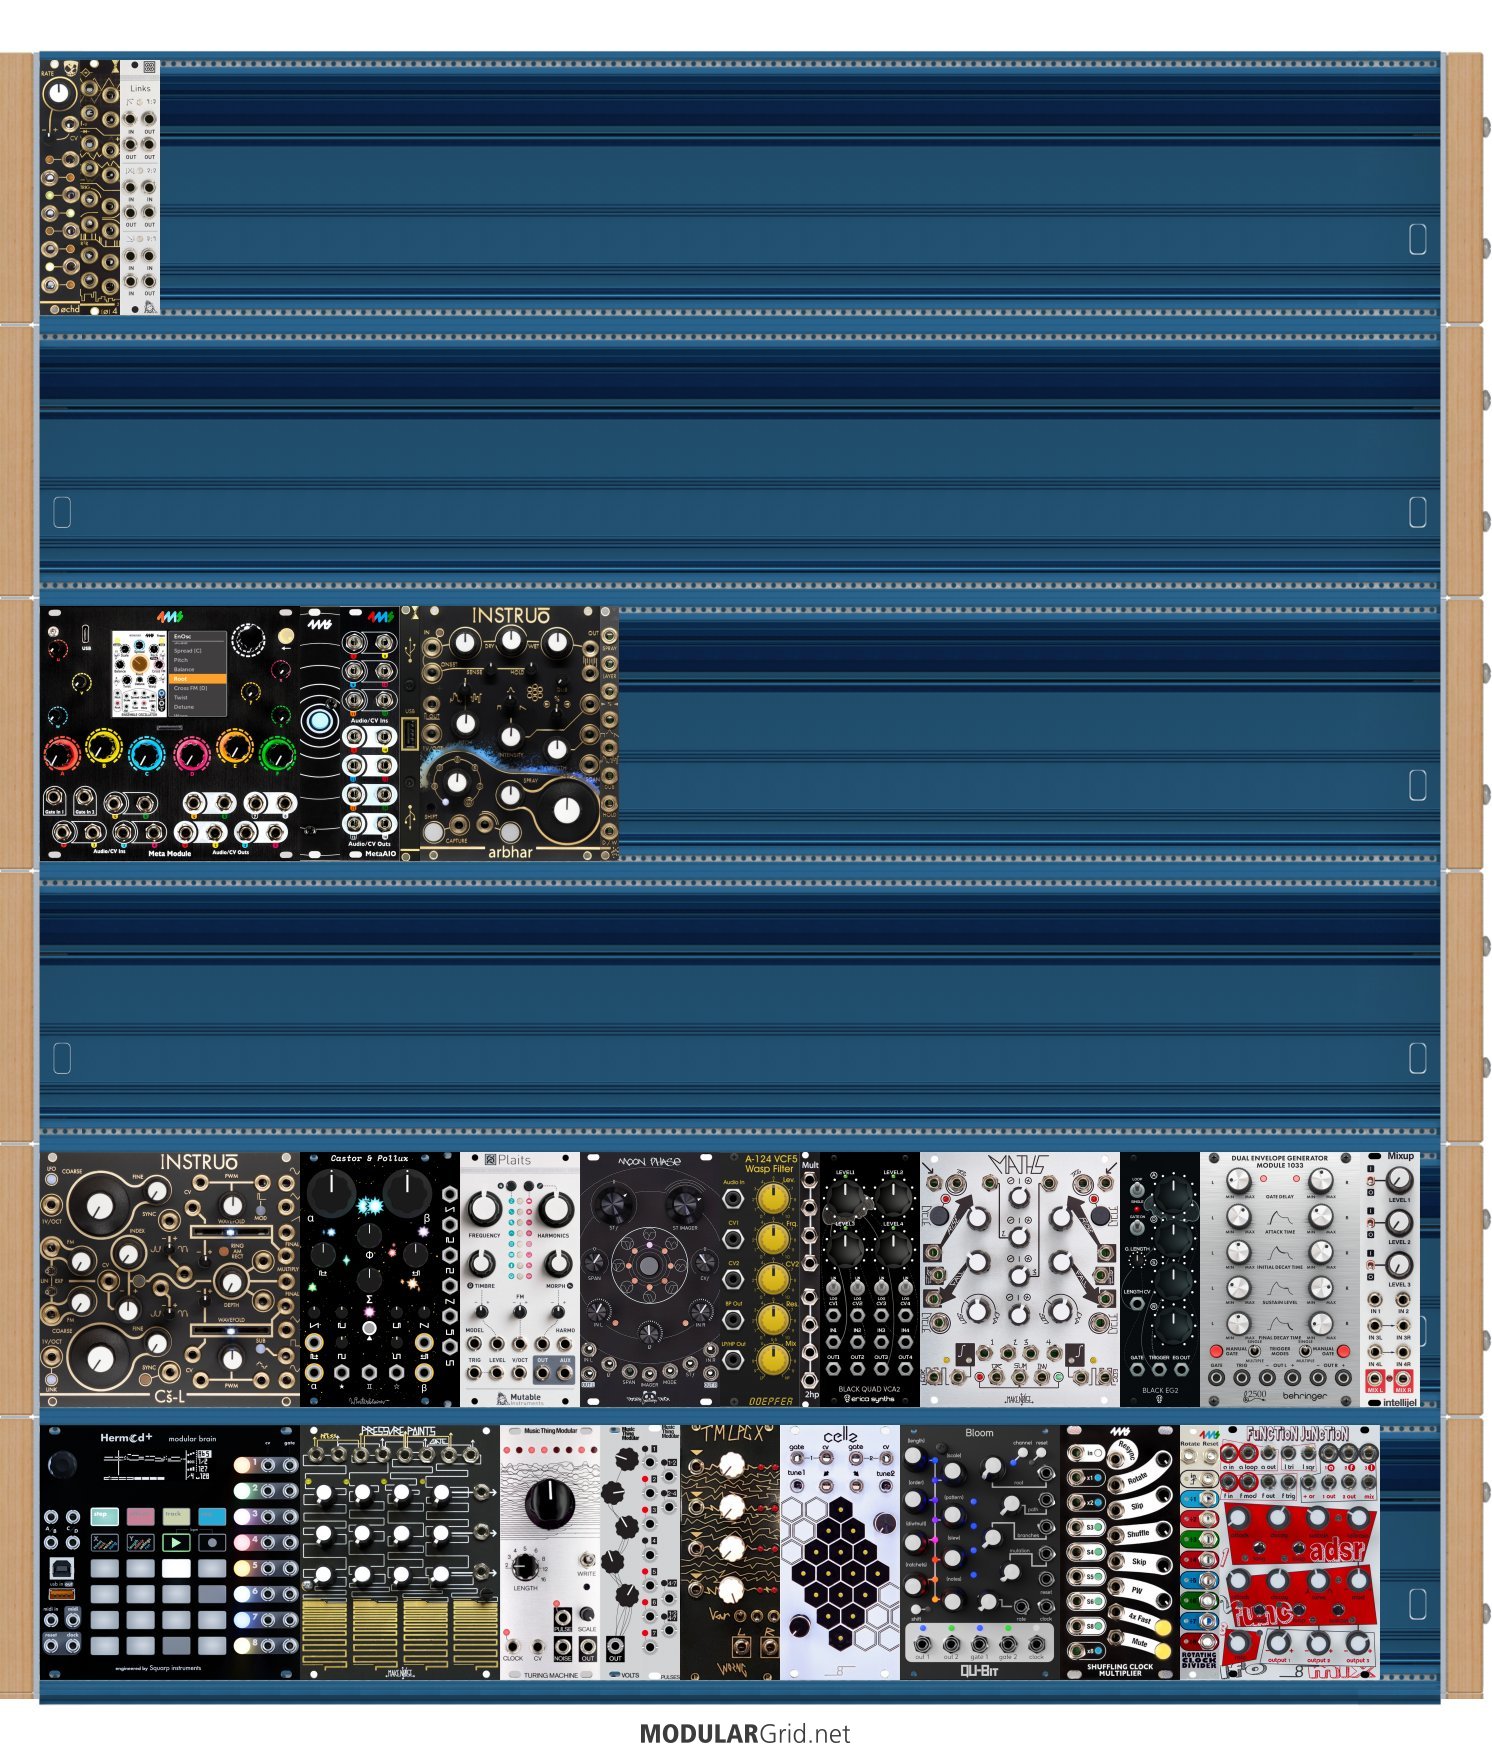Flip the Turing Machine WRITE switch
The height and width of the screenshot is (1755, 1492).
(587, 1559)
